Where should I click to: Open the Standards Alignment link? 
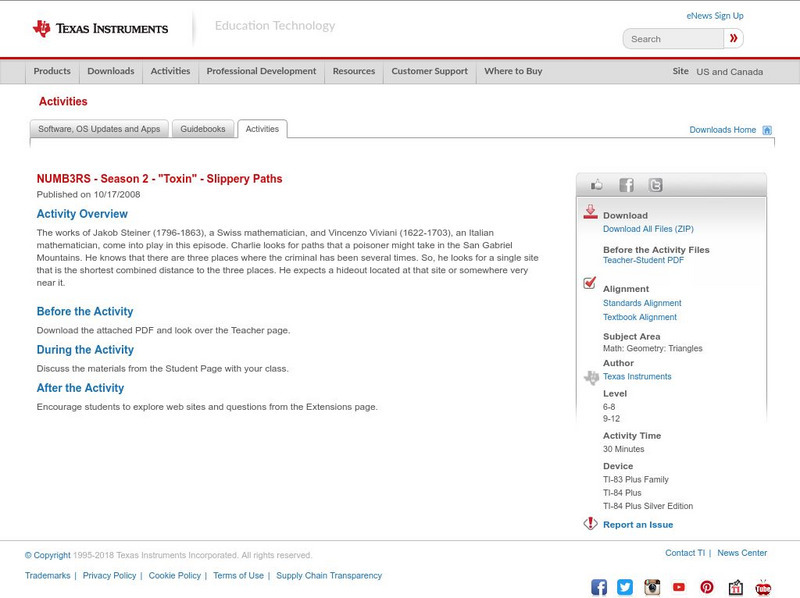[x=640, y=302]
